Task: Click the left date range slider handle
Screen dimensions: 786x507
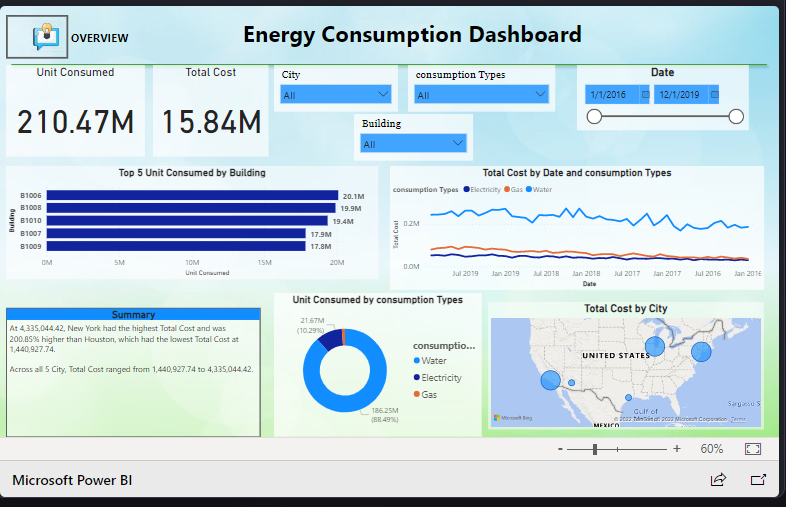Action: 594,117
